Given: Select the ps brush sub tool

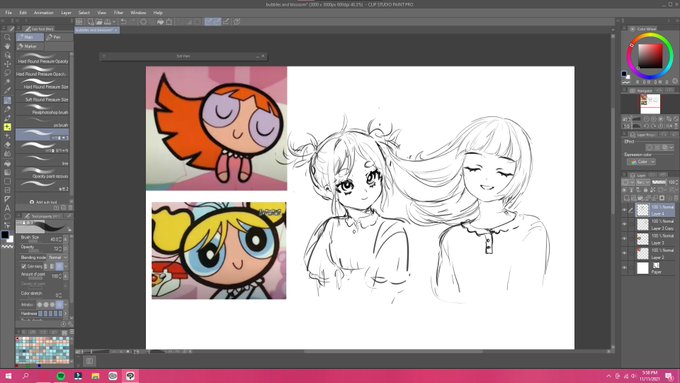Looking at the screenshot, I should point(42,122).
